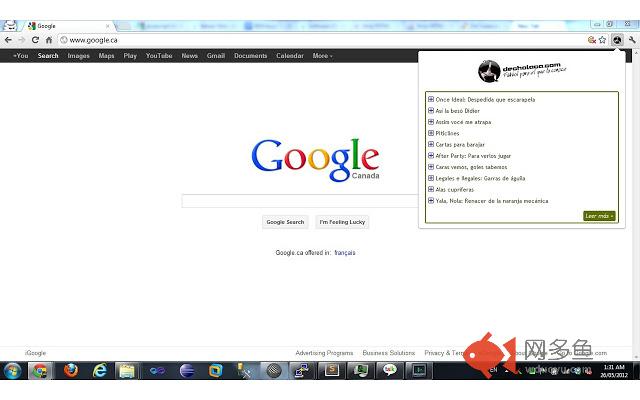Click +You in the Google bar
640x400 pixels.
click(20, 56)
